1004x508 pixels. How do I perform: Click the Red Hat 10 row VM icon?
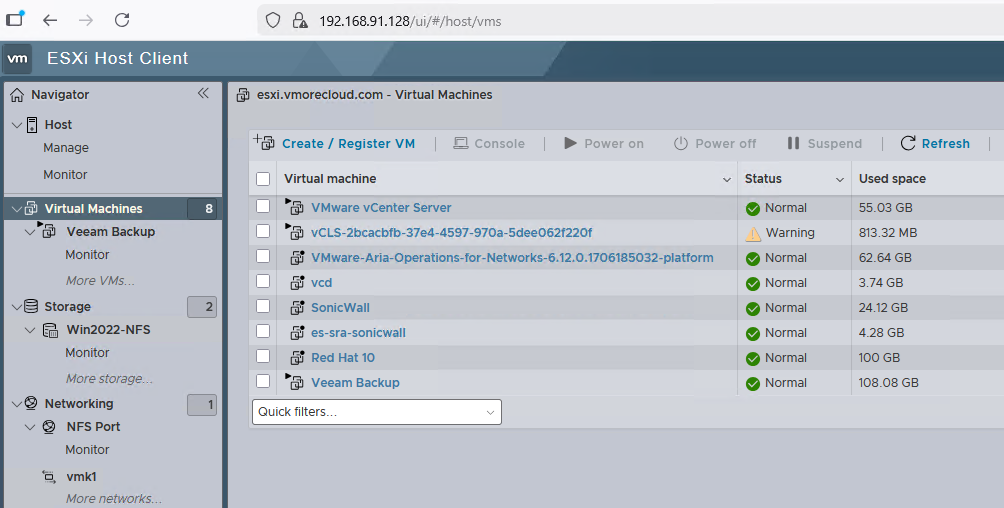(297, 357)
